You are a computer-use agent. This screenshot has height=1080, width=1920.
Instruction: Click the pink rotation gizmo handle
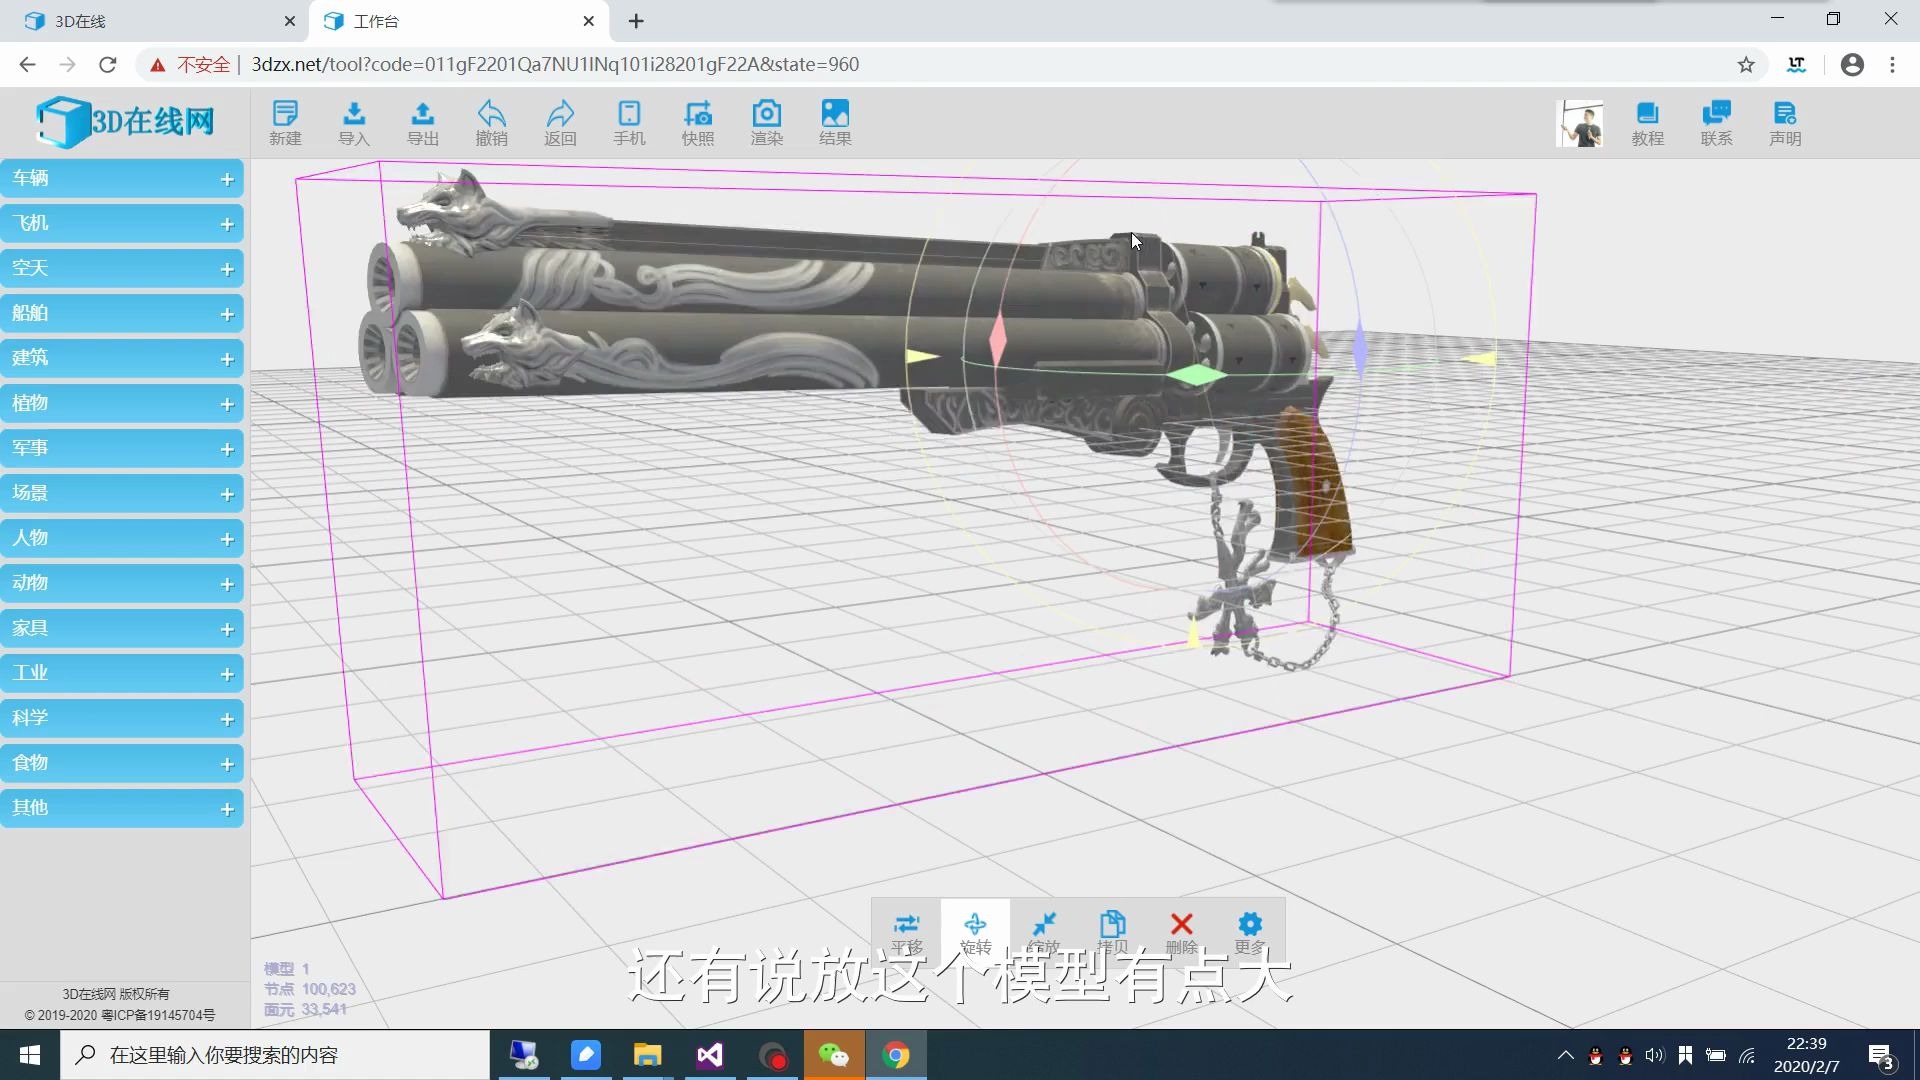(x=998, y=340)
